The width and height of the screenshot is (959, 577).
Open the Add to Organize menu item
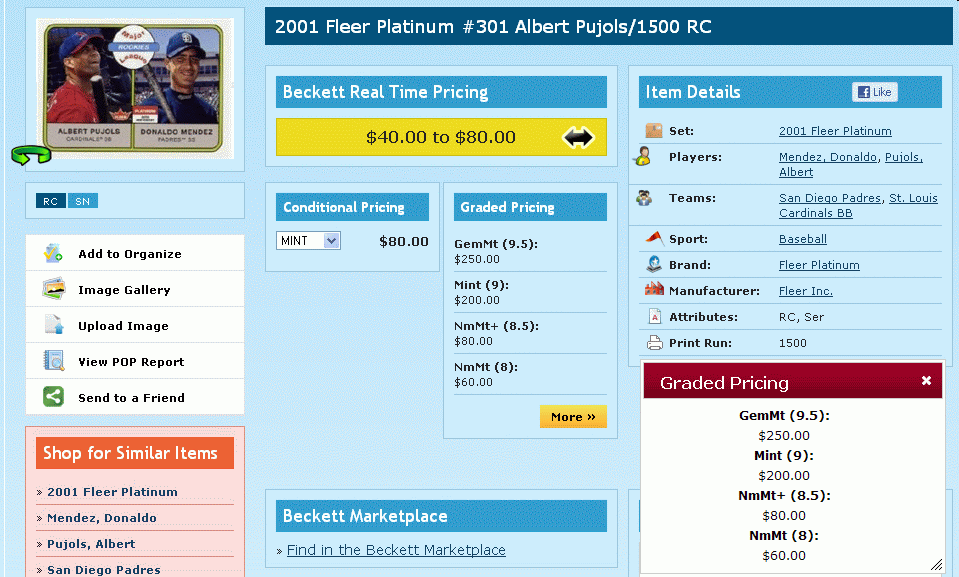[135, 253]
